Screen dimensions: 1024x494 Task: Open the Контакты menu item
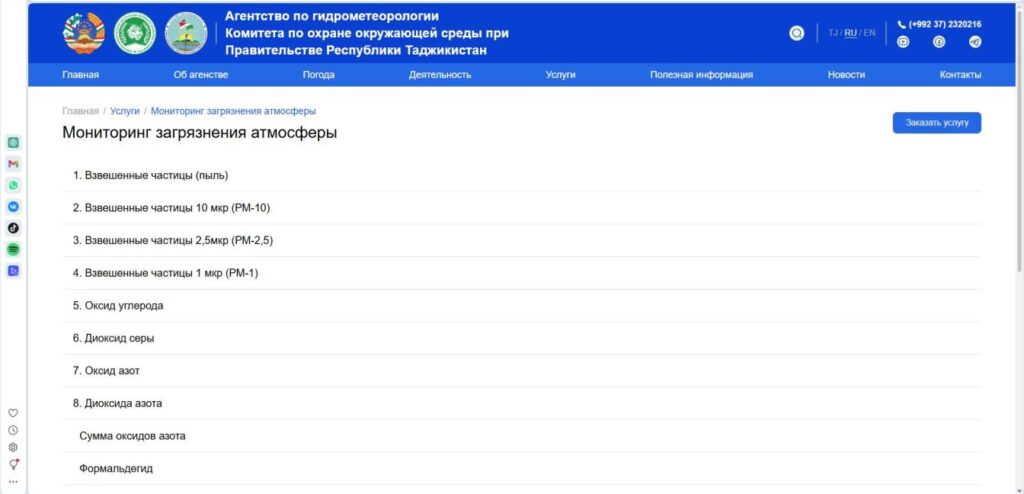pyautogui.click(x=960, y=75)
